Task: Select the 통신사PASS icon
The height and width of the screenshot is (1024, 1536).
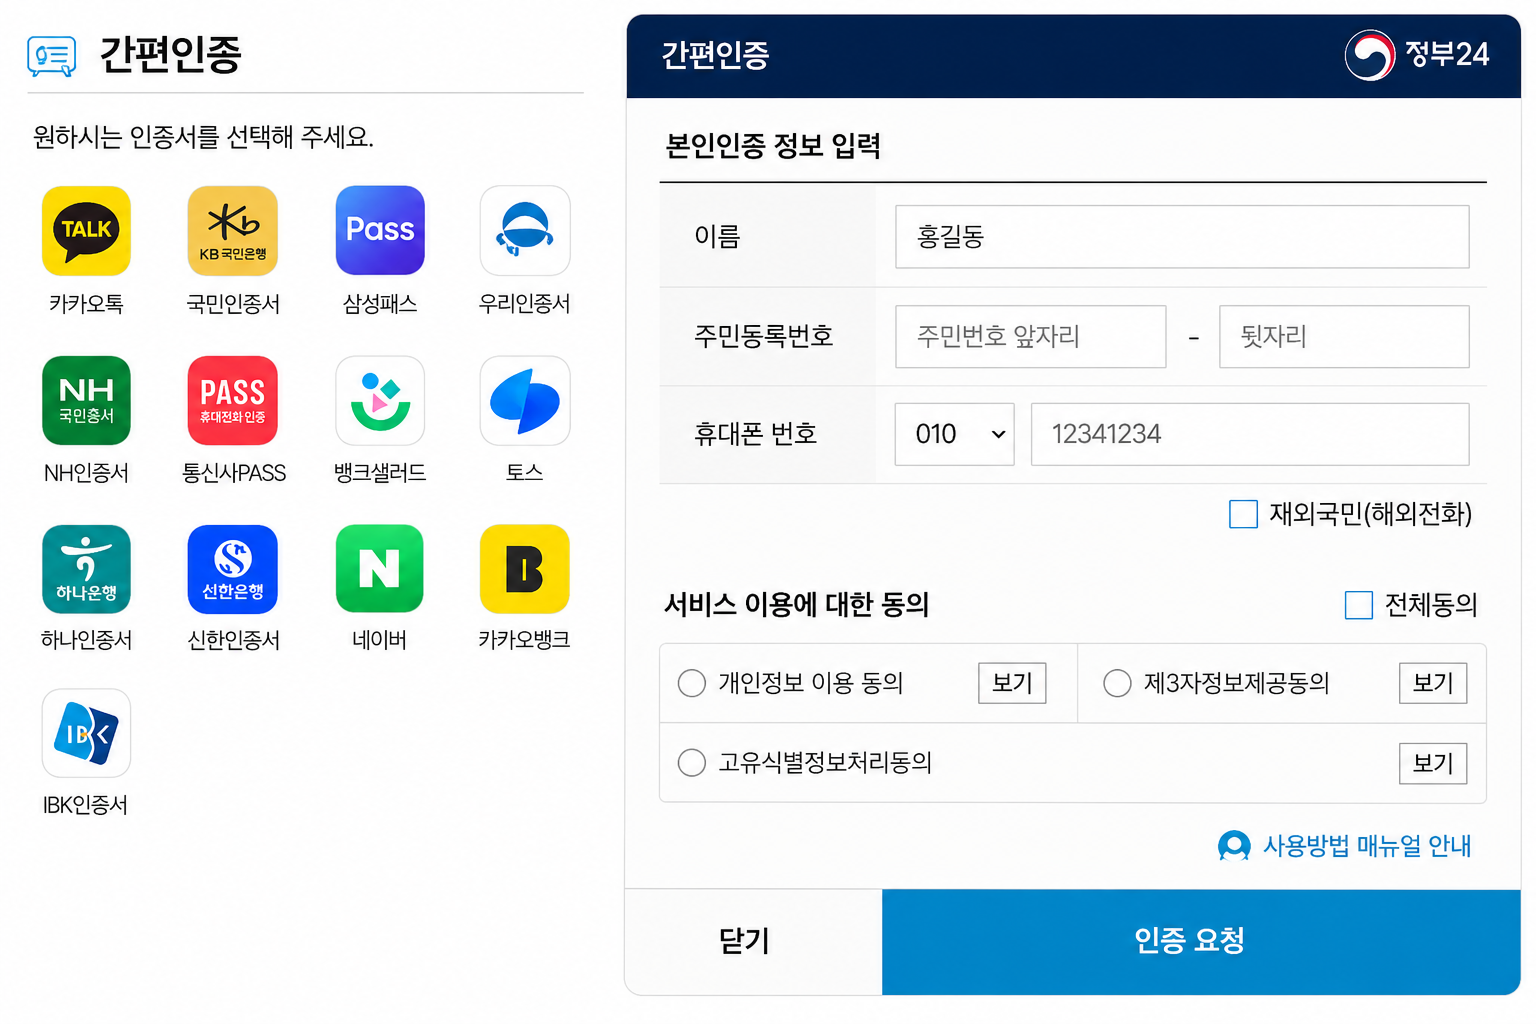Action: tap(233, 401)
